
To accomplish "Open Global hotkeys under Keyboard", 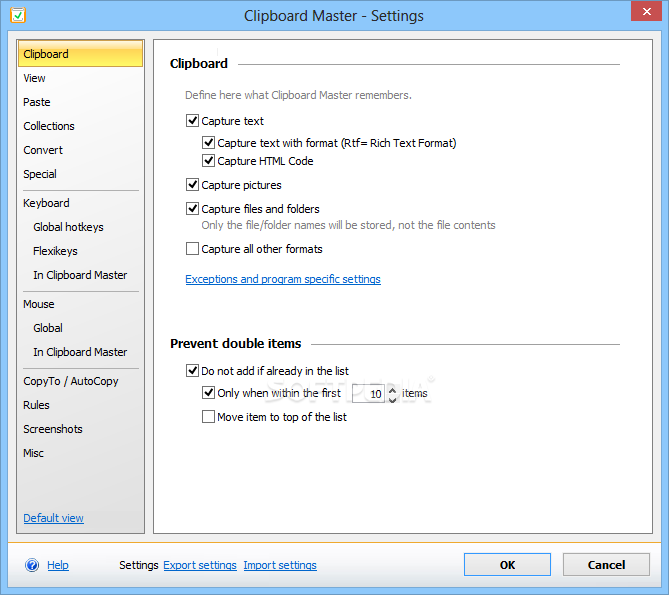I will [x=68, y=227].
